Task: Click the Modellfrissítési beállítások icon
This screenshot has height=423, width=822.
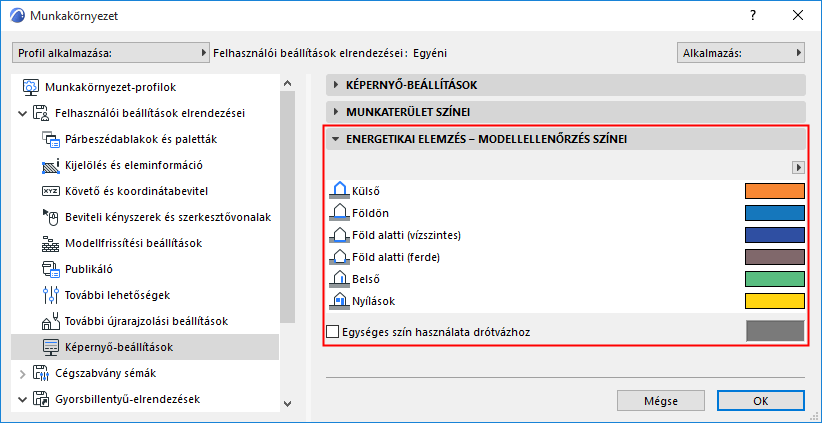Action: (51, 243)
